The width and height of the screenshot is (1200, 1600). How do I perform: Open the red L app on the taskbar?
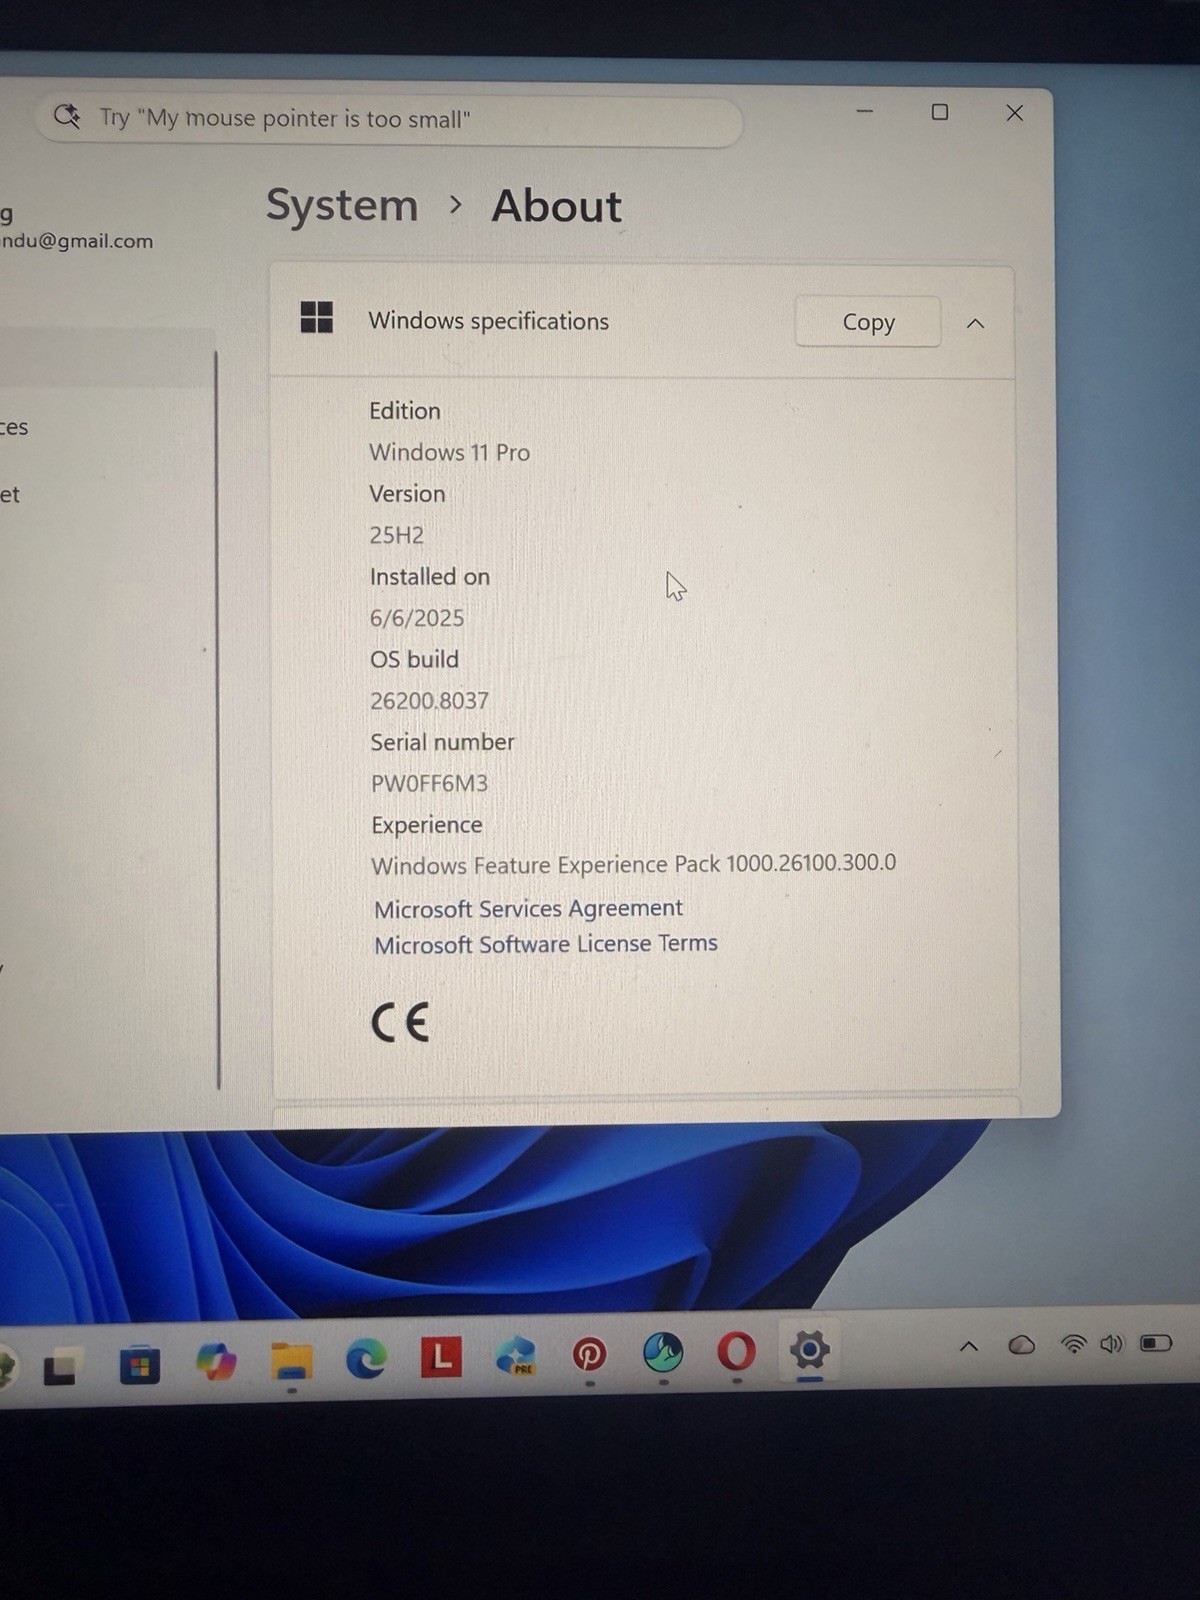point(441,1356)
